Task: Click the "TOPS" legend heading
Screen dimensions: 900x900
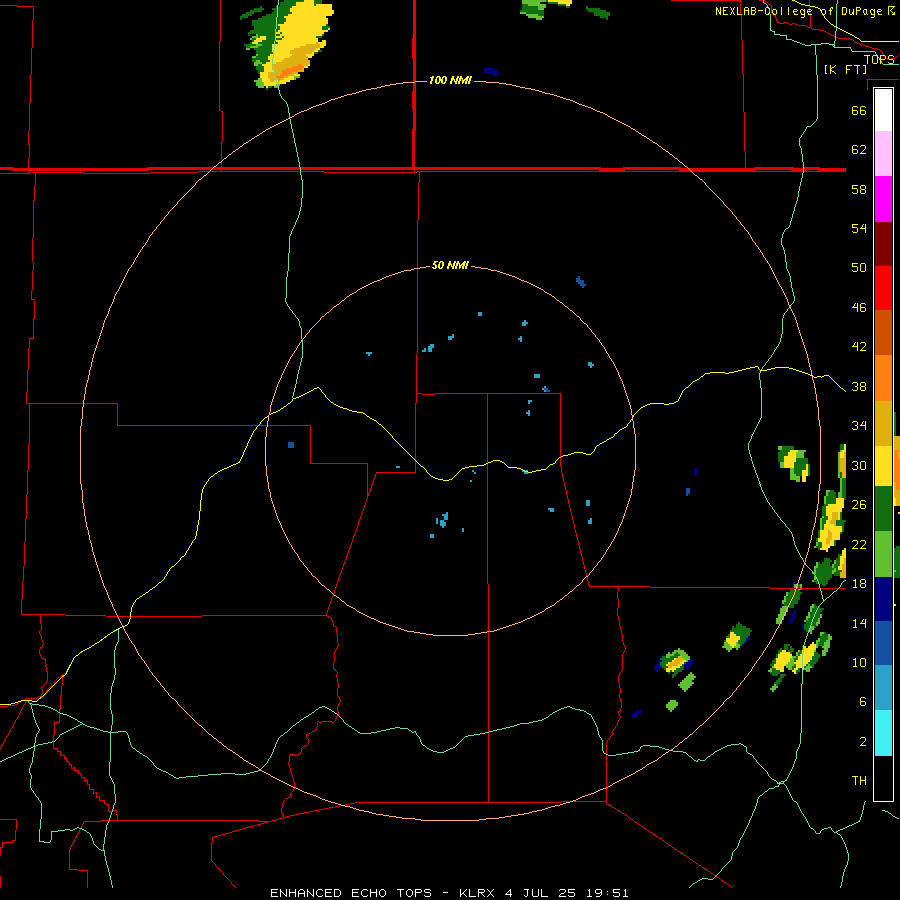Action: coord(879,59)
